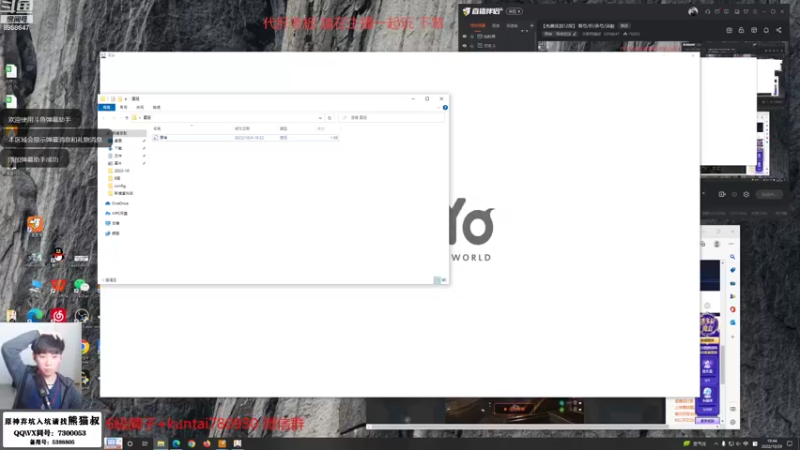The image size is (800, 450).
Task: Open the NetEase Cloud Music desktop icon
Action: tap(58, 315)
